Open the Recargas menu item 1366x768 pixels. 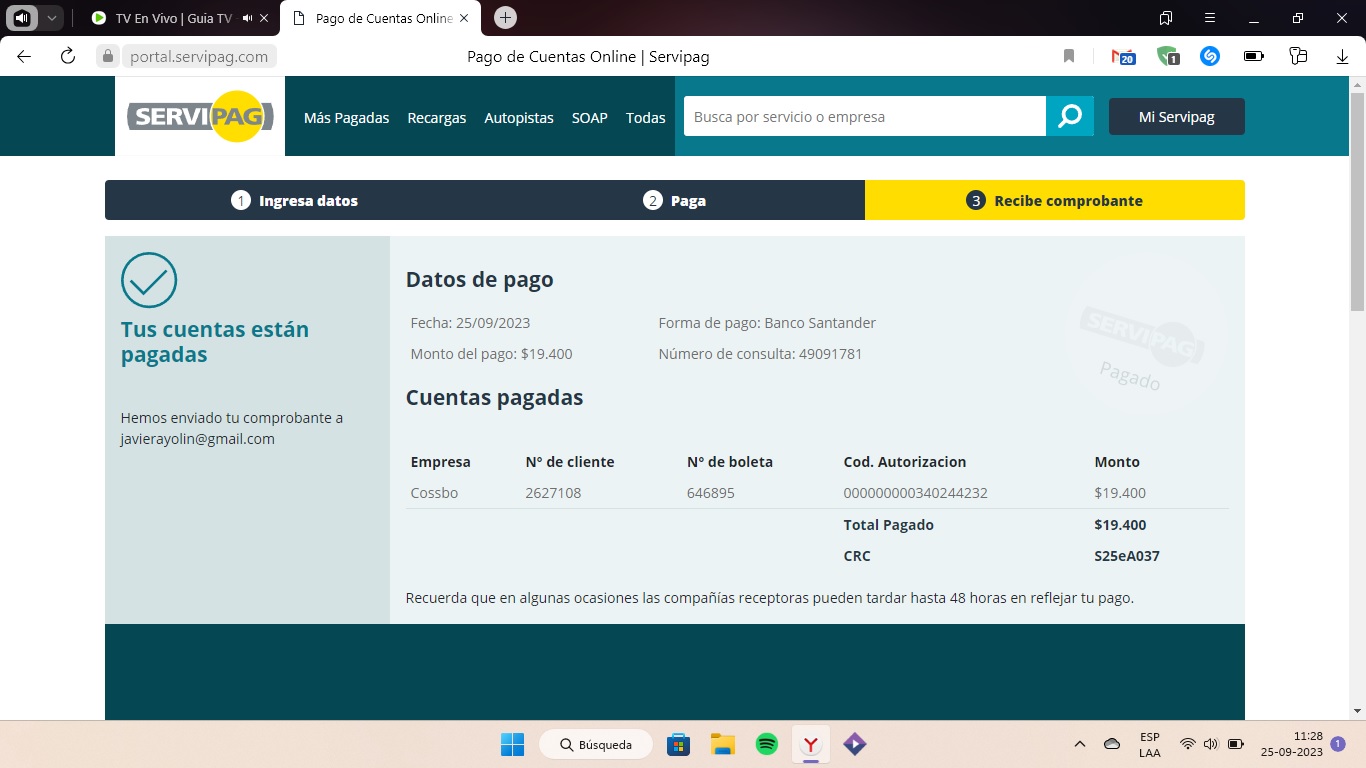pyautogui.click(x=436, y=118)
